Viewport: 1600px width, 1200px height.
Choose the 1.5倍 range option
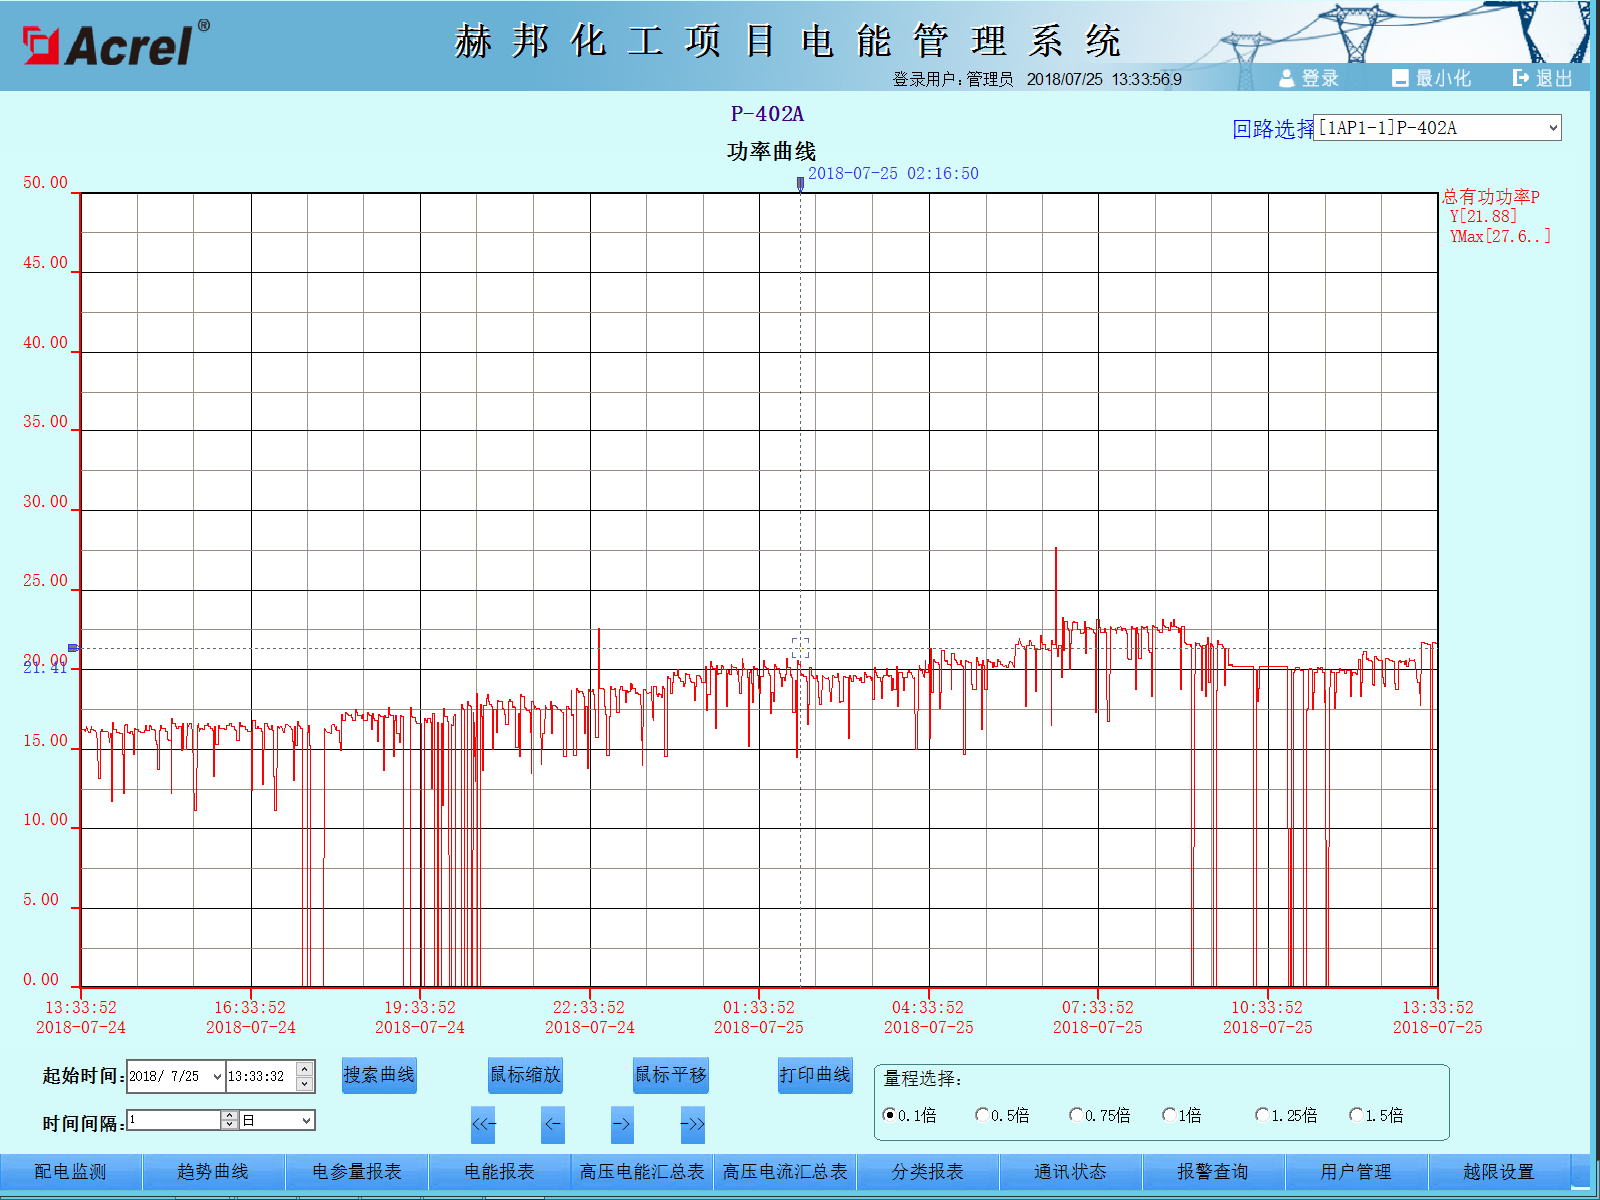1356,1115
